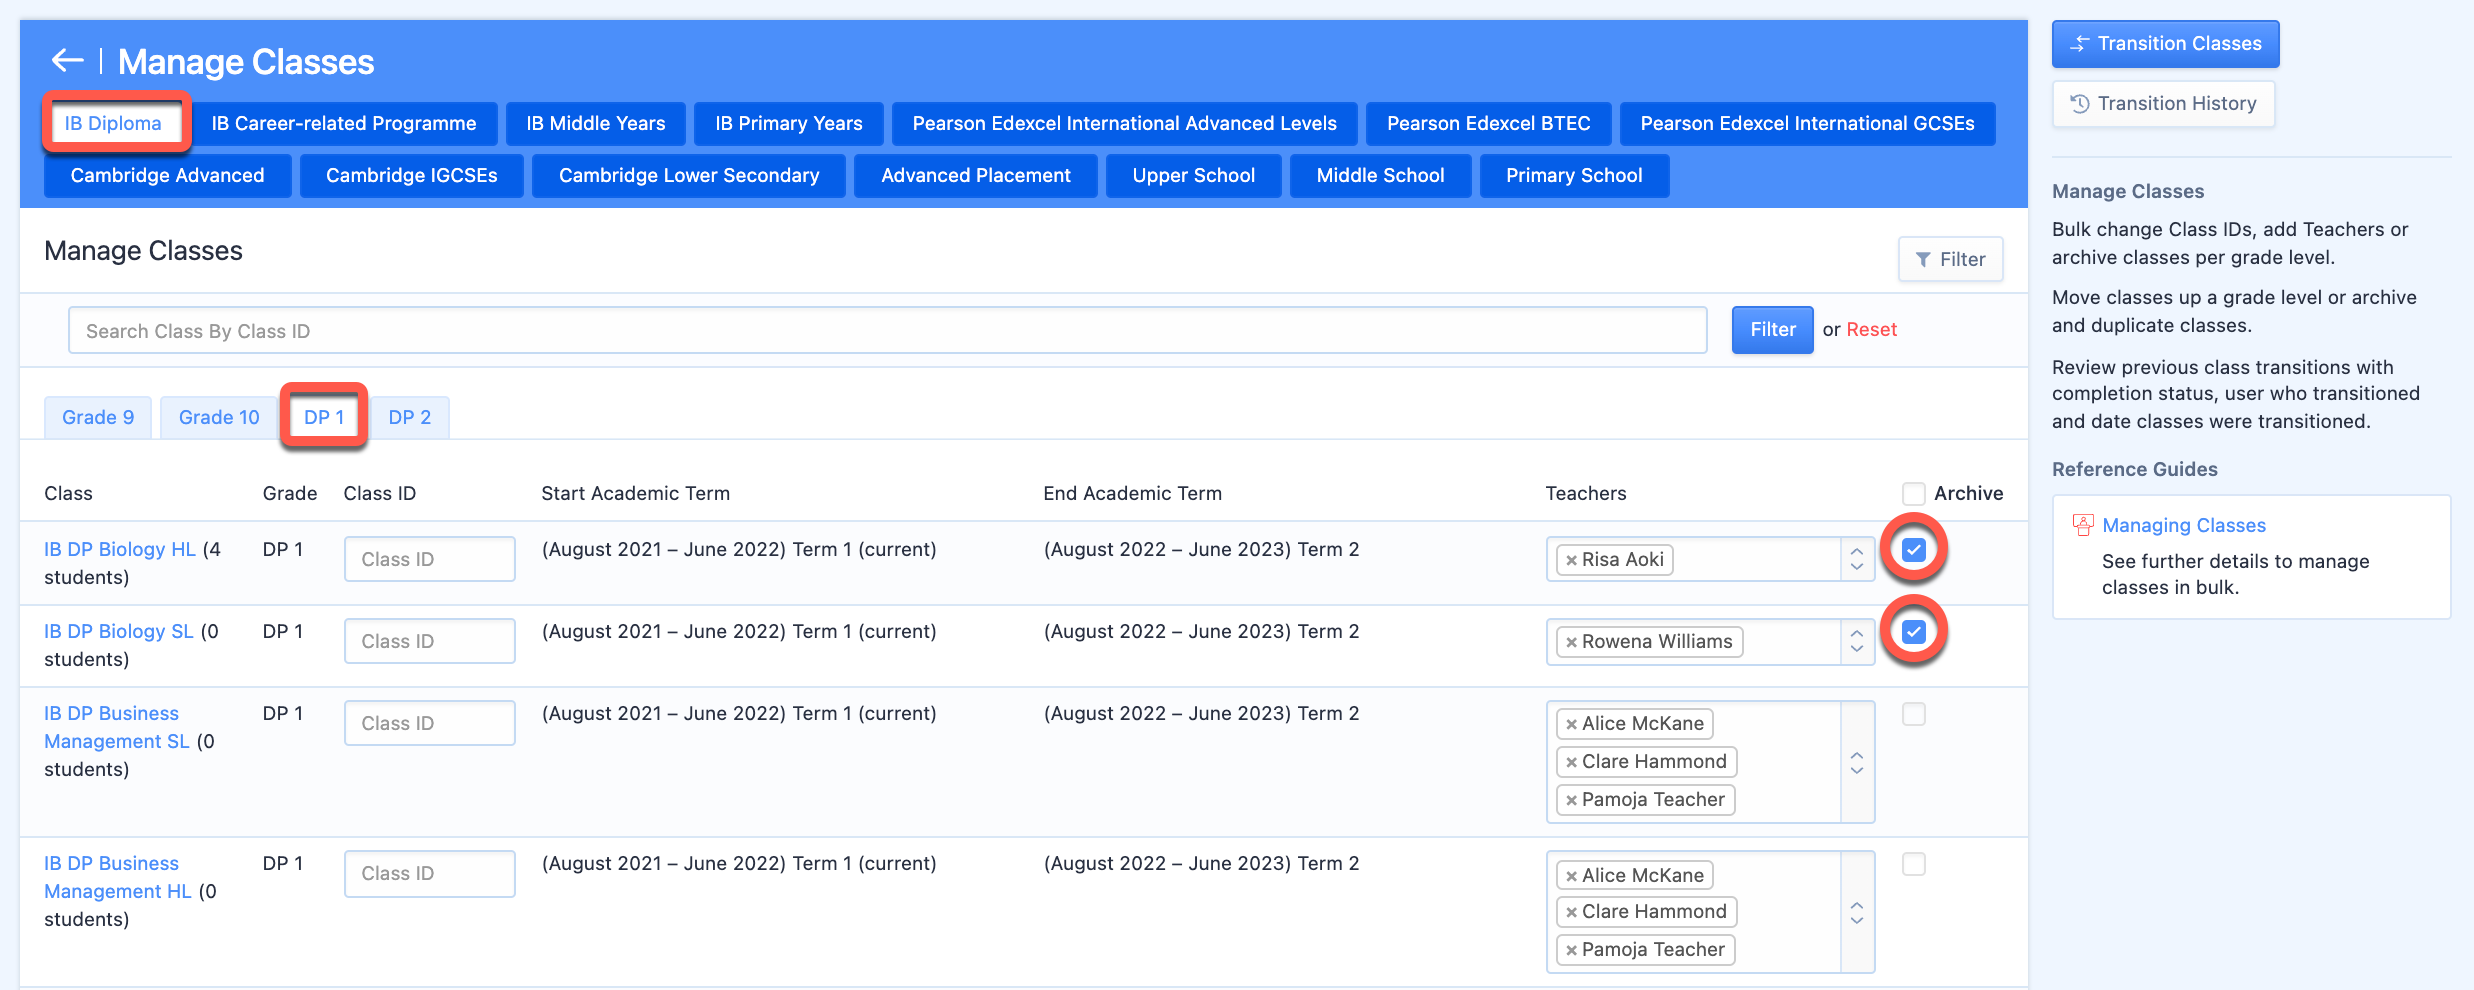
Task: Click Class ID field for Business Management HL
Action: 430,873
